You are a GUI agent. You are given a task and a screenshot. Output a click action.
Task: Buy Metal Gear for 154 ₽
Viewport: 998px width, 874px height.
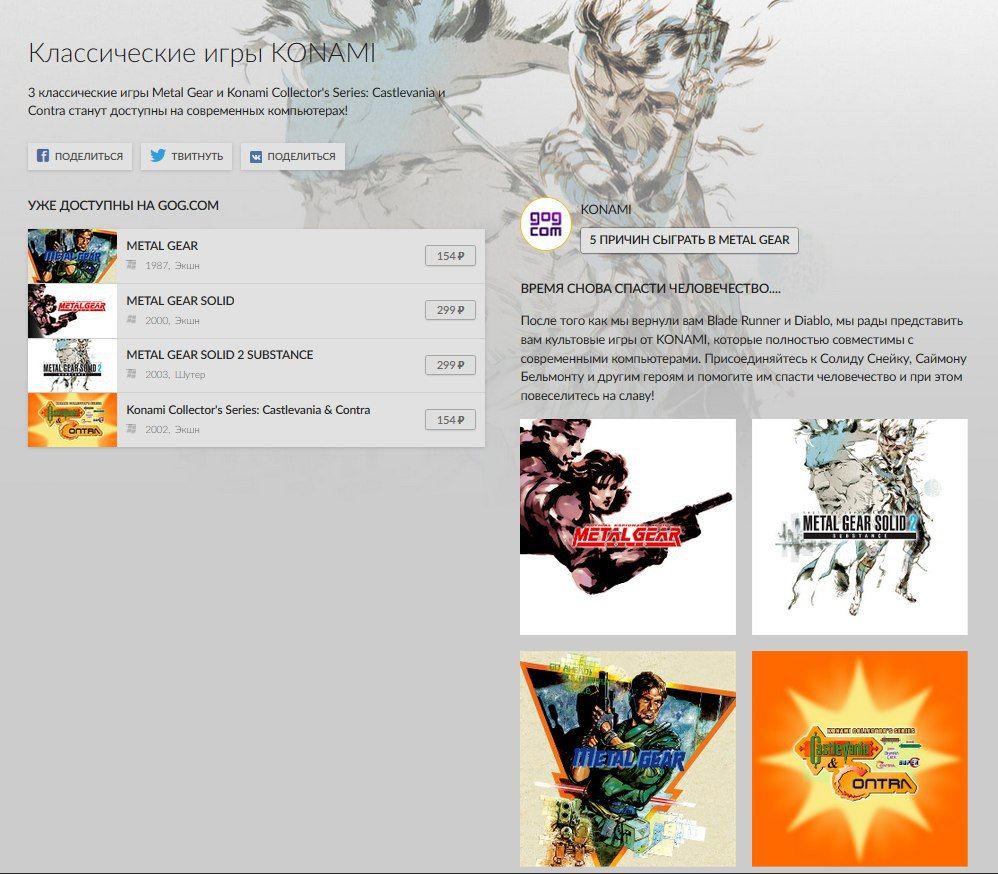coord(450,256)
